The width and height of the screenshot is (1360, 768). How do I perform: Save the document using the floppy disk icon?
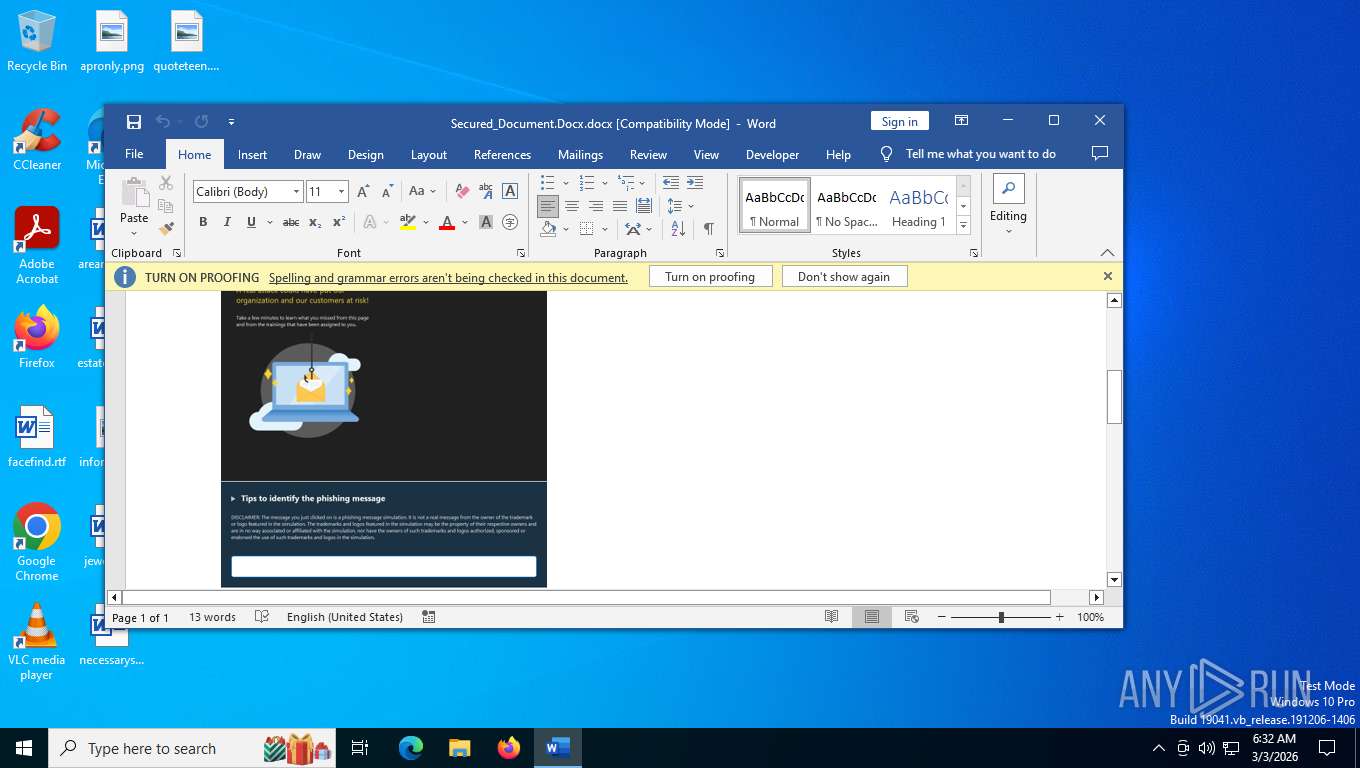coord(134,122)
